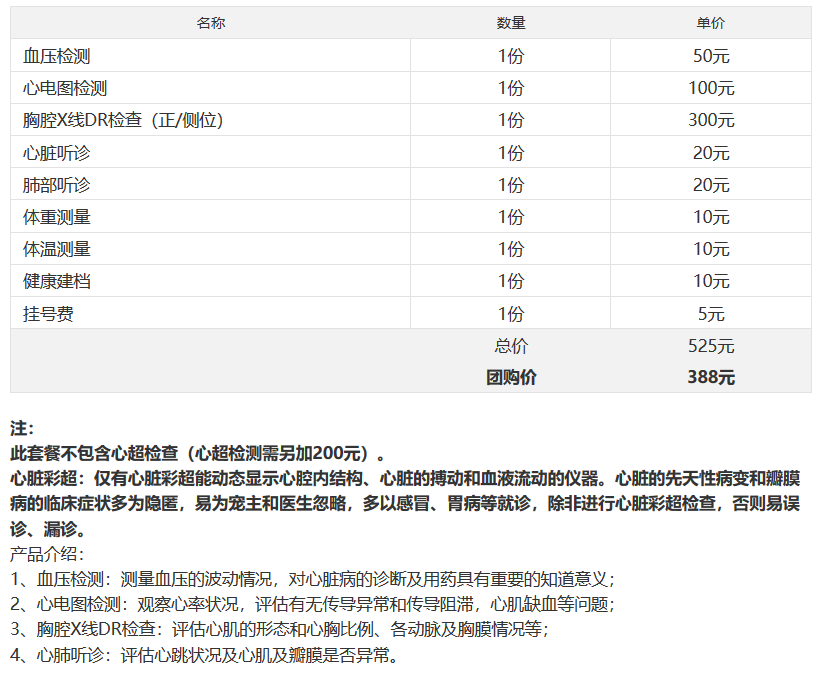Click 胸腔X线DR检查 (正/侧位) item
This screenshot has height=681, width=827.
[123, 120]
